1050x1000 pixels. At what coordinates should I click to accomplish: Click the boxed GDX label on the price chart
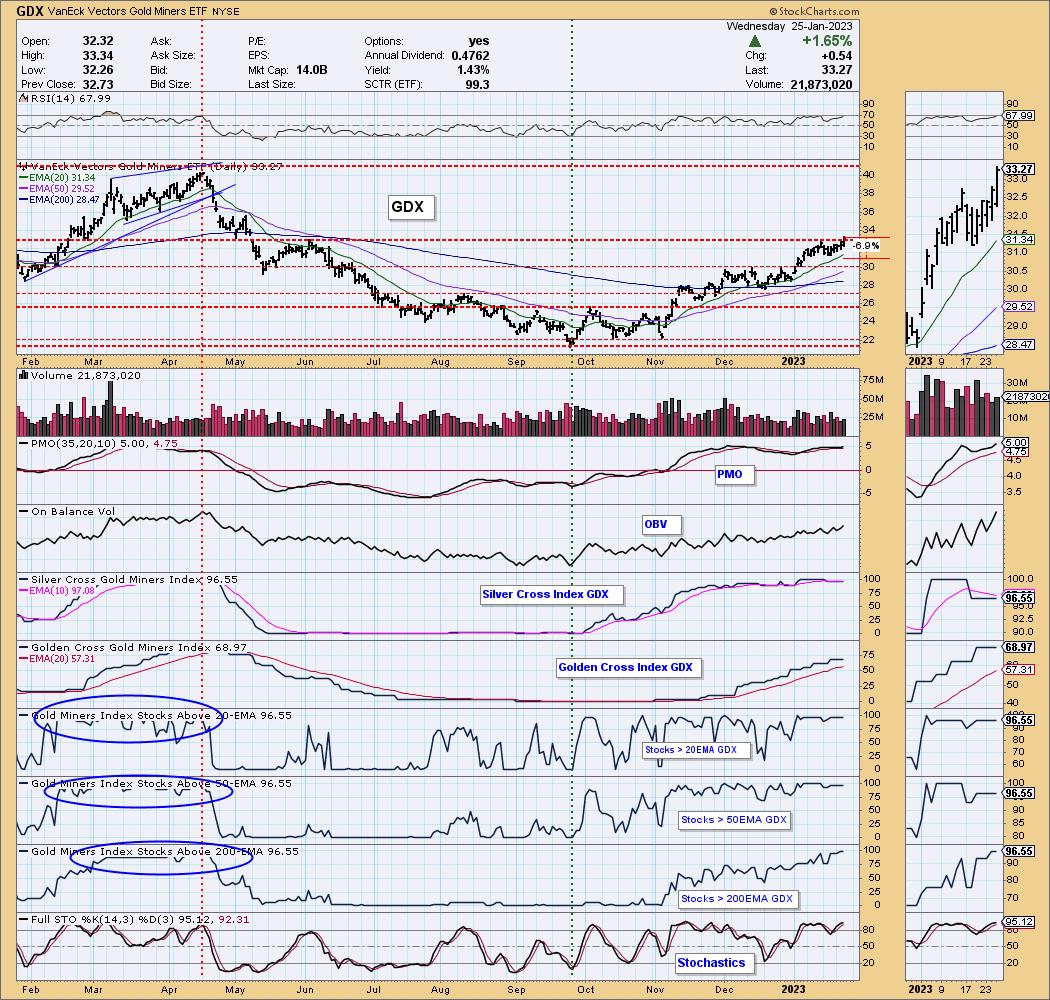407,207
